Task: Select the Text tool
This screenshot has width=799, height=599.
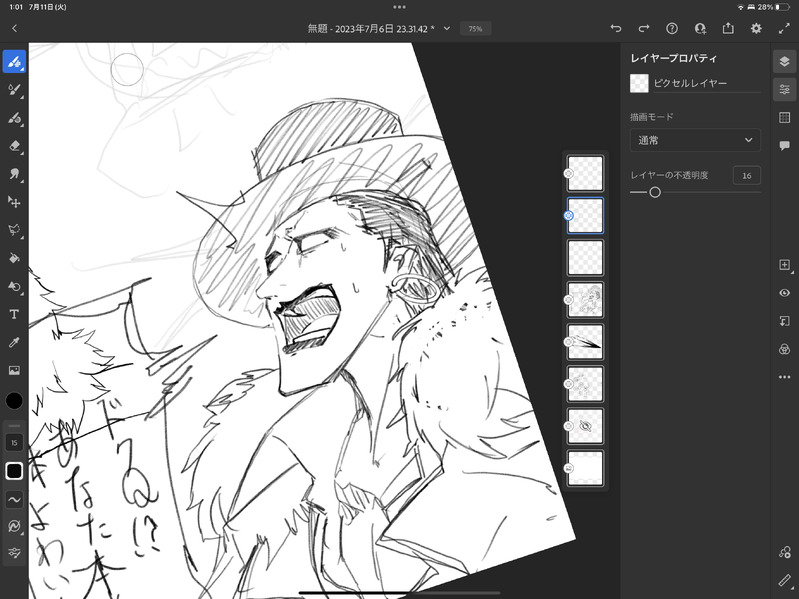Action: coord(14,314)
